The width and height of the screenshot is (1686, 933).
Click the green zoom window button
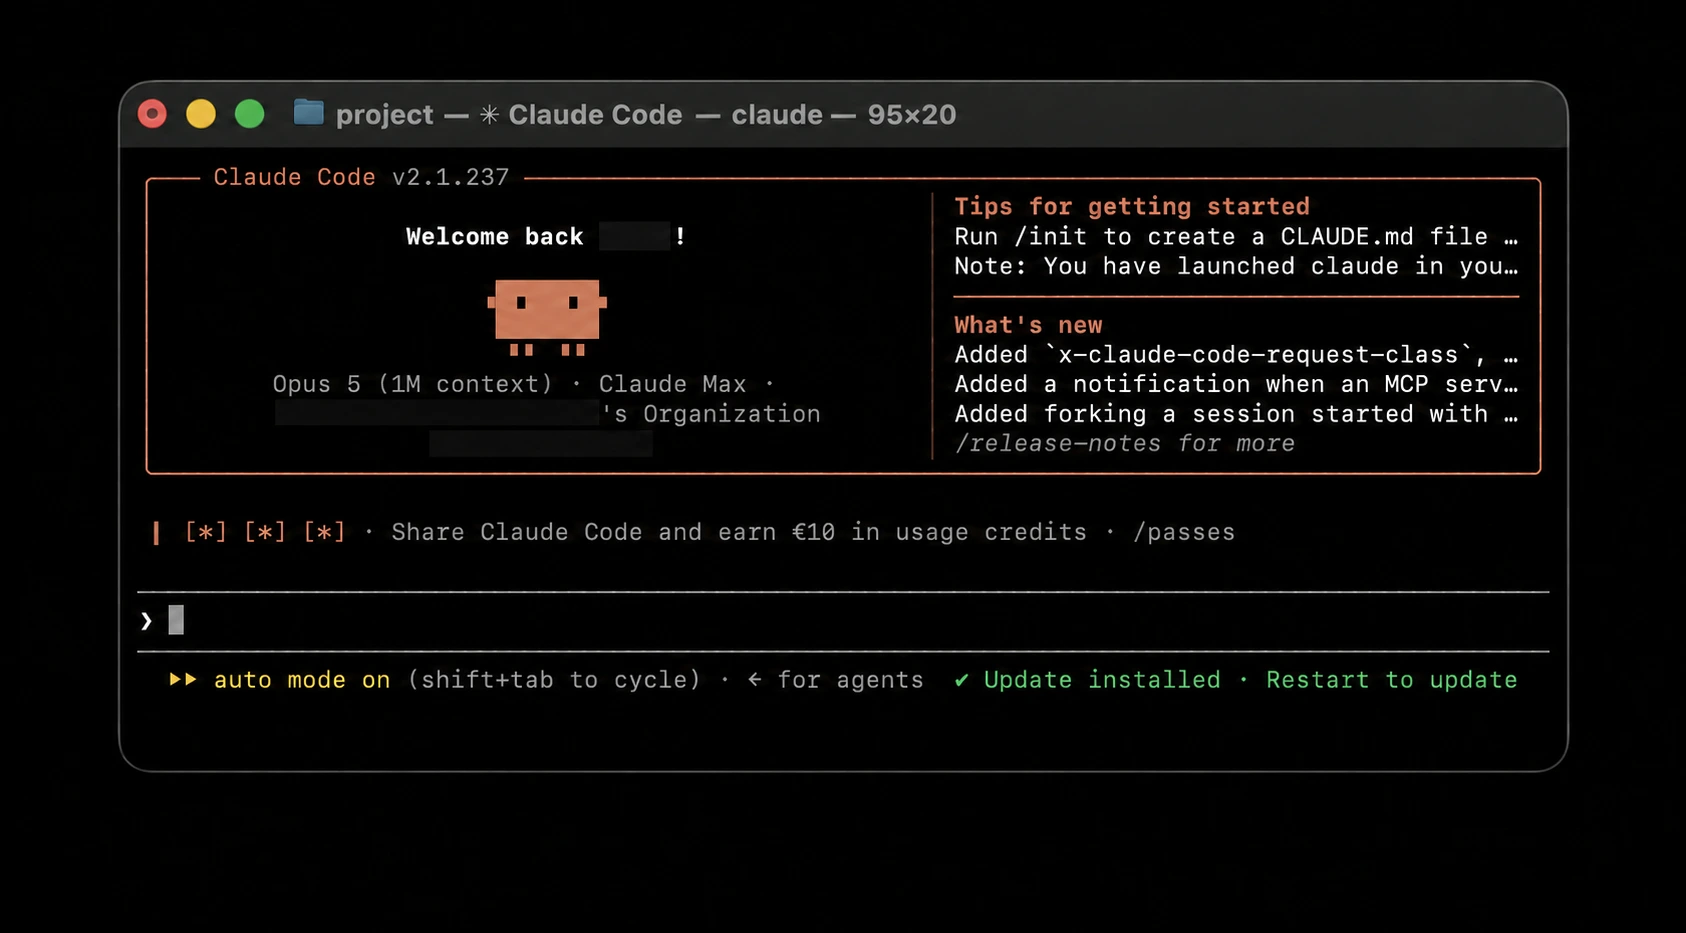point(250,114)
